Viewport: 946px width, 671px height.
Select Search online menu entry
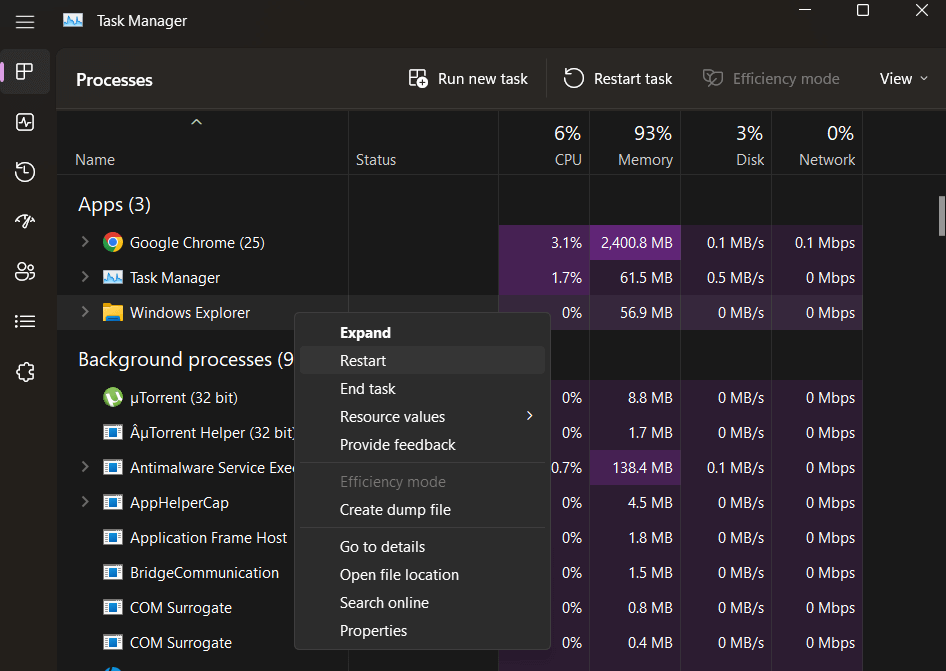422,603
